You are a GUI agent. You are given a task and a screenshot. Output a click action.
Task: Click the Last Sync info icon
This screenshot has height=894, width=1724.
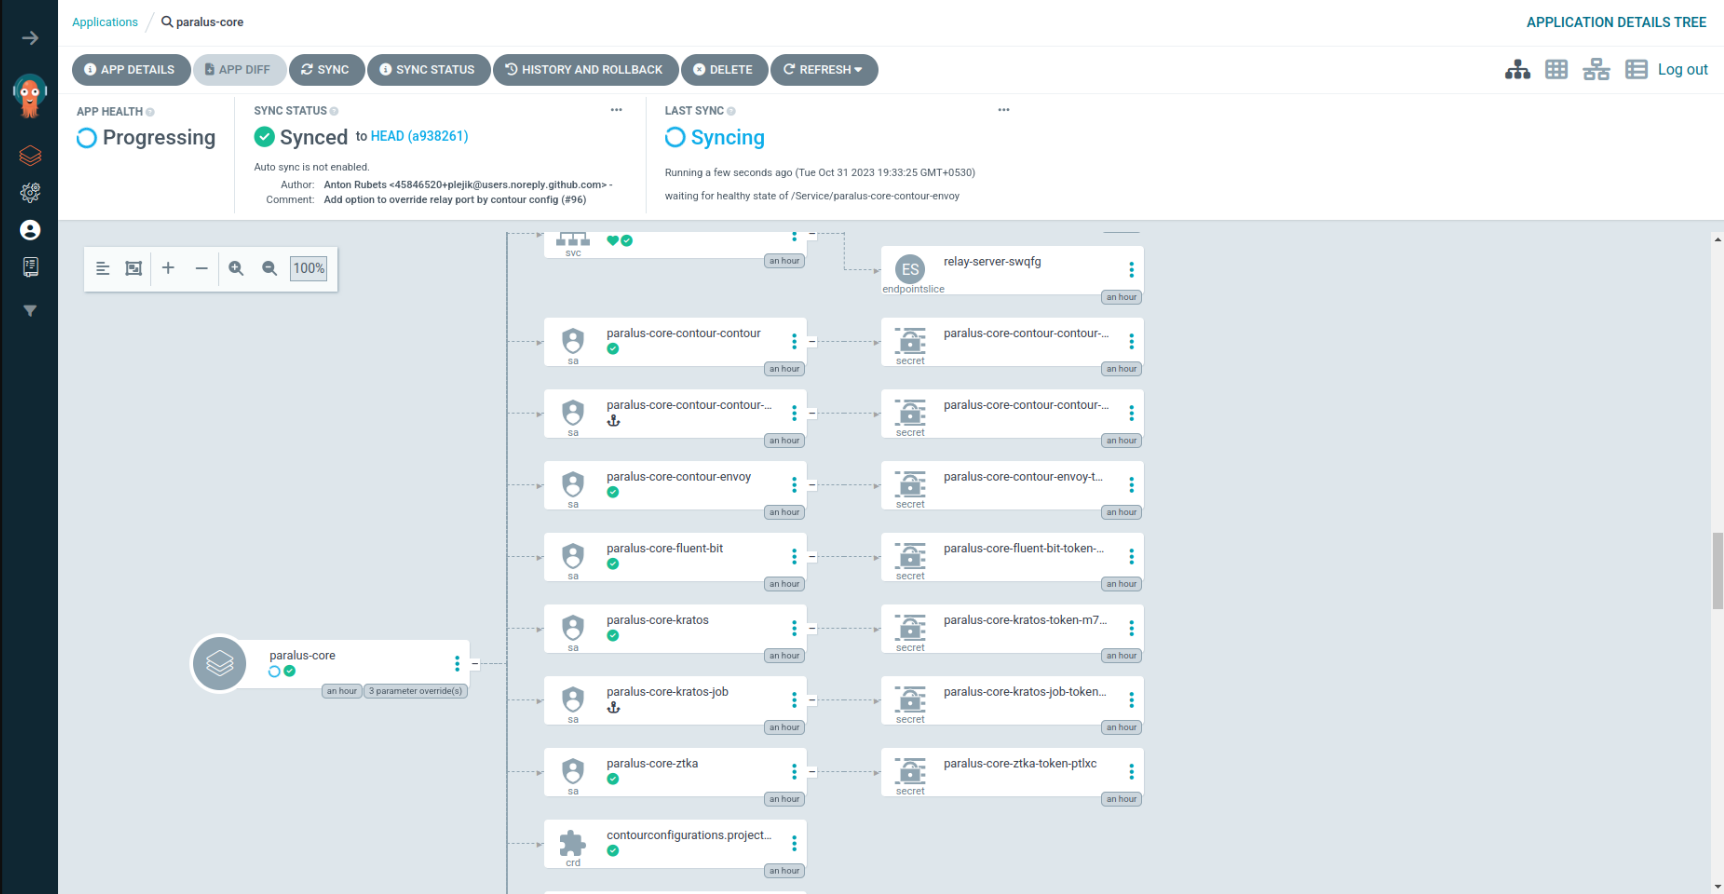point(731,111)
